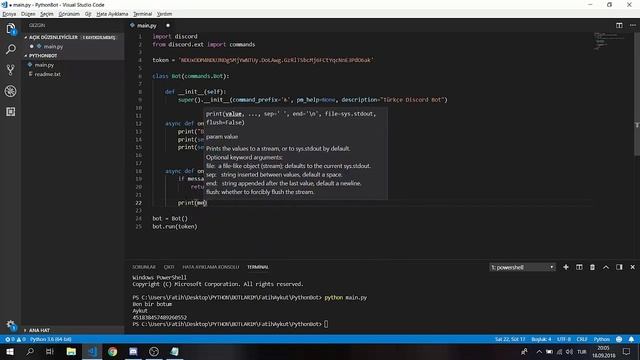Screen dimensions: 640x360
Task: Show hidden system tray icons
Action: tap(539, 351)
